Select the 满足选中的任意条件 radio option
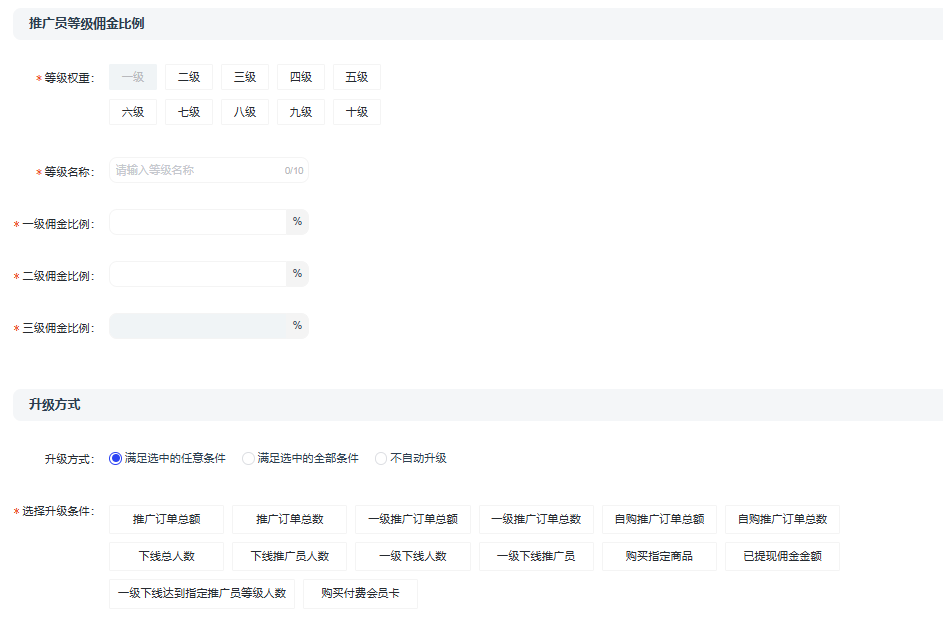Image resolution: width=943 pixels, height=637 pixels. coord(116,458)
